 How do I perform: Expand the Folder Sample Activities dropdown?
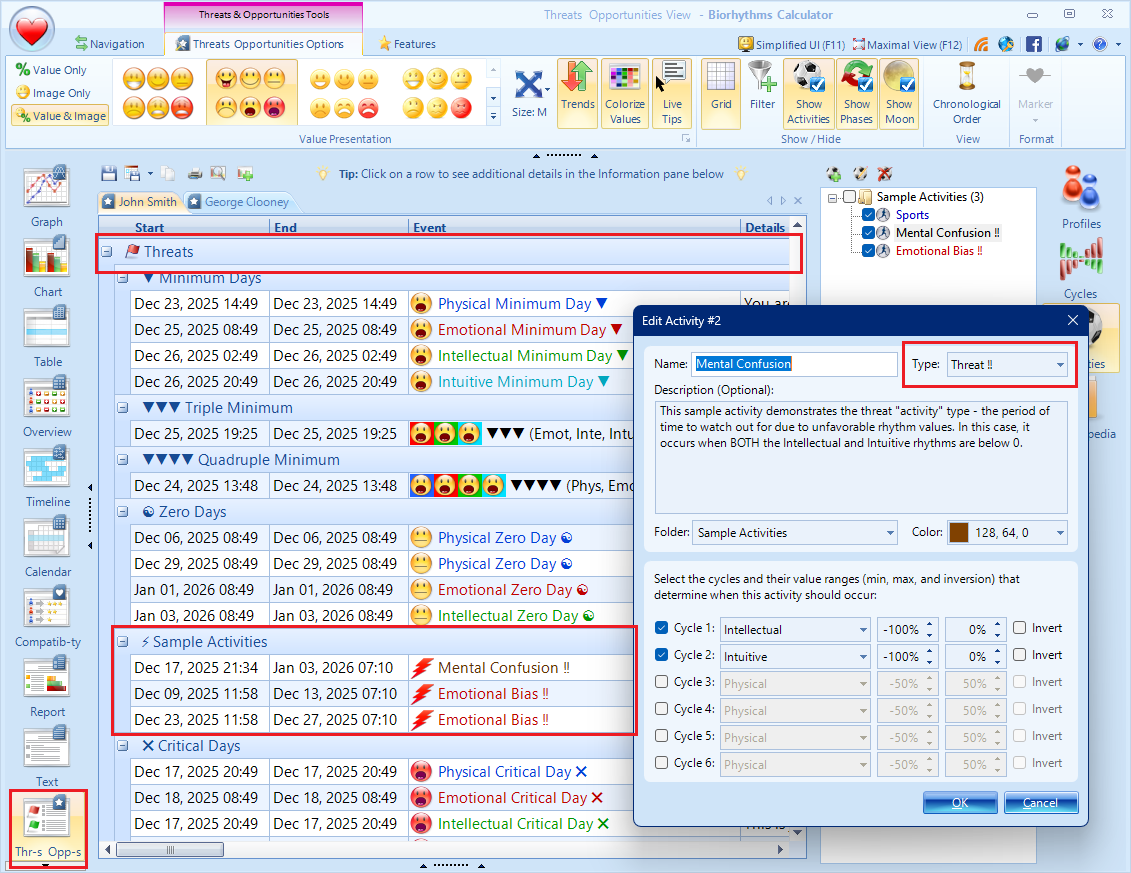click(x=794, y=533)
